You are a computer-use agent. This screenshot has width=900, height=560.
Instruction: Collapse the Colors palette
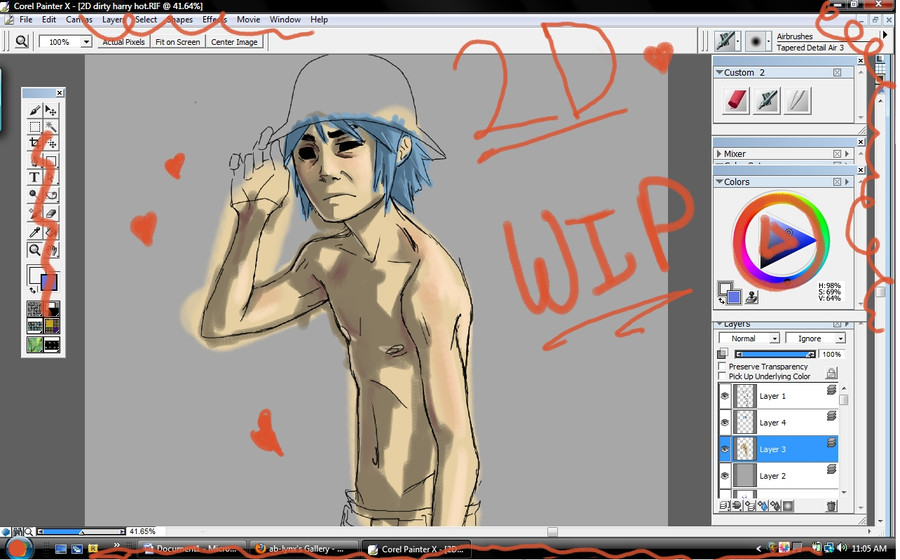tap(719, 182)
